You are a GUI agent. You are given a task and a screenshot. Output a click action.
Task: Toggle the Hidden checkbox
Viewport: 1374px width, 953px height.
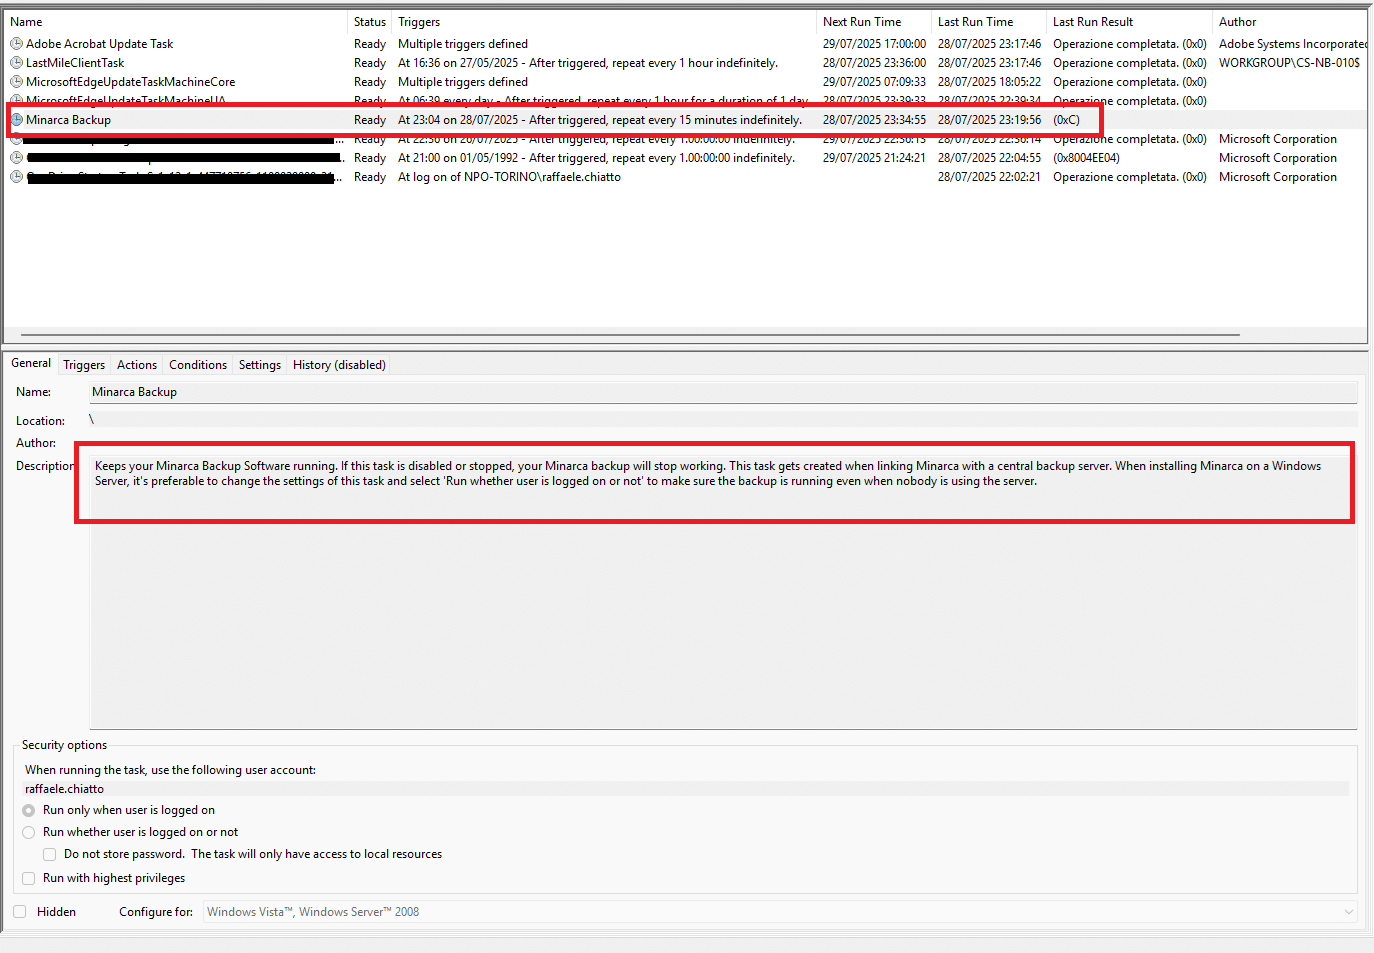click(x=19, y=912)
